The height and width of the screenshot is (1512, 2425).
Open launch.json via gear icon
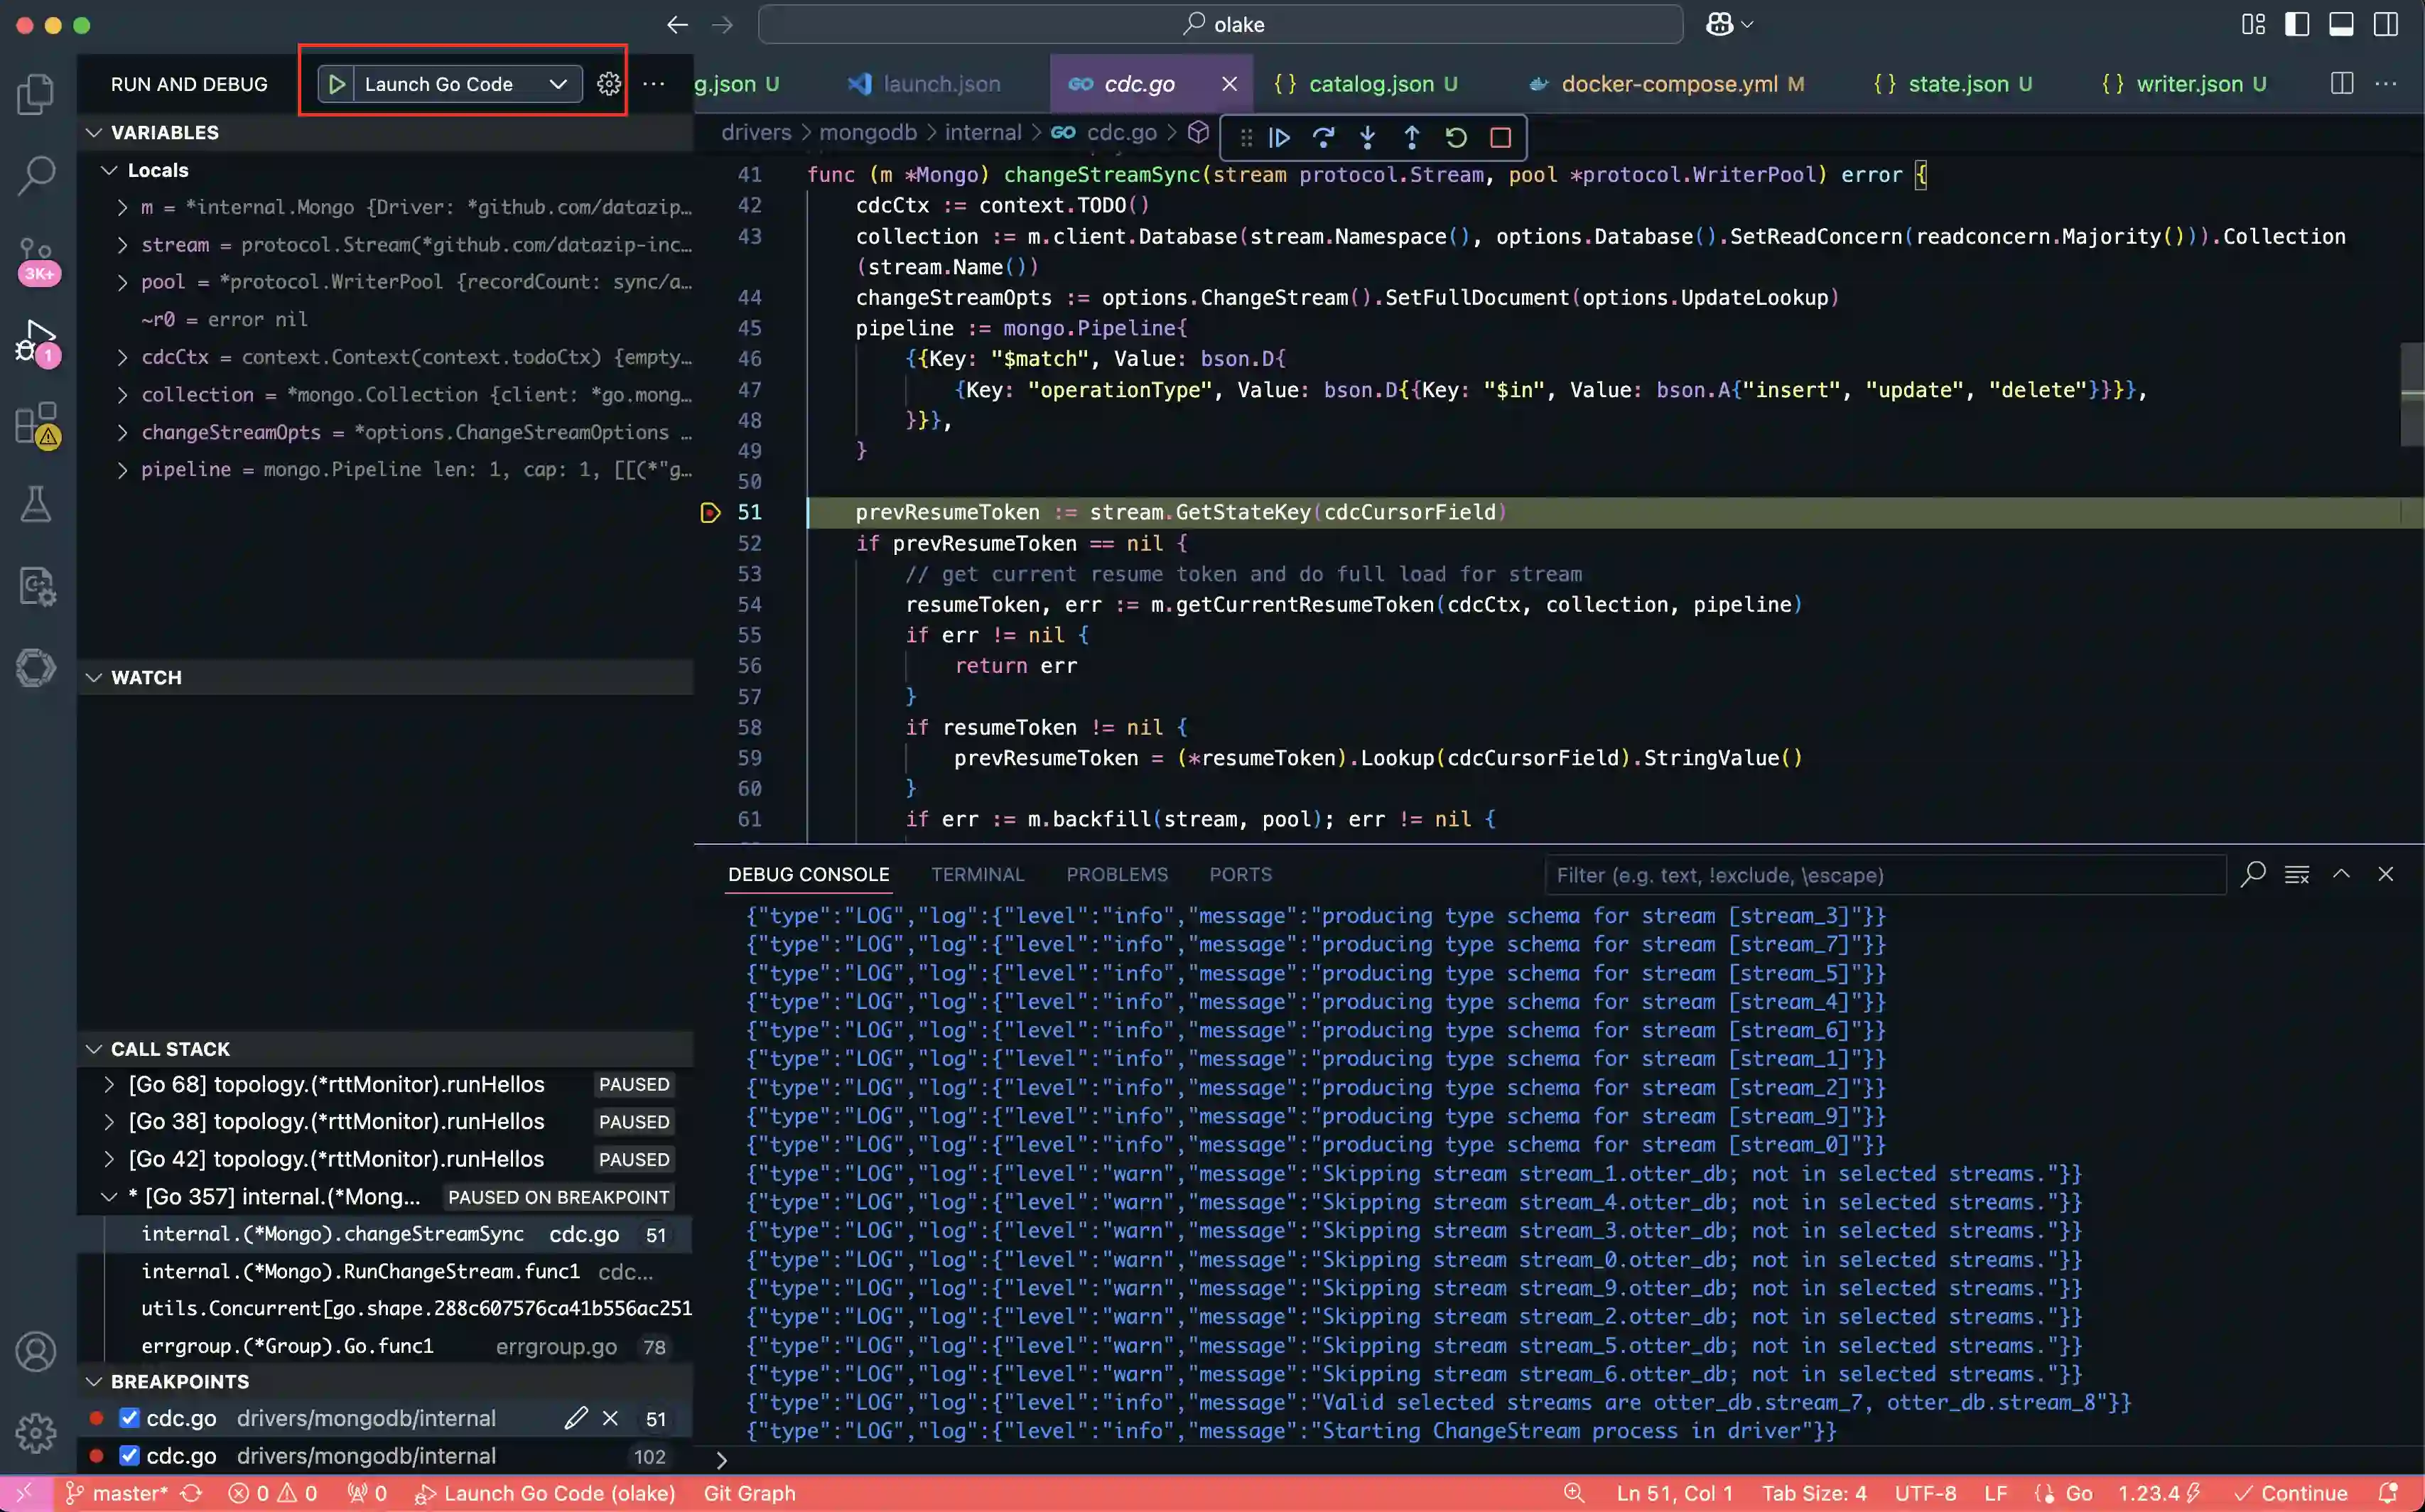click(608, 84)
